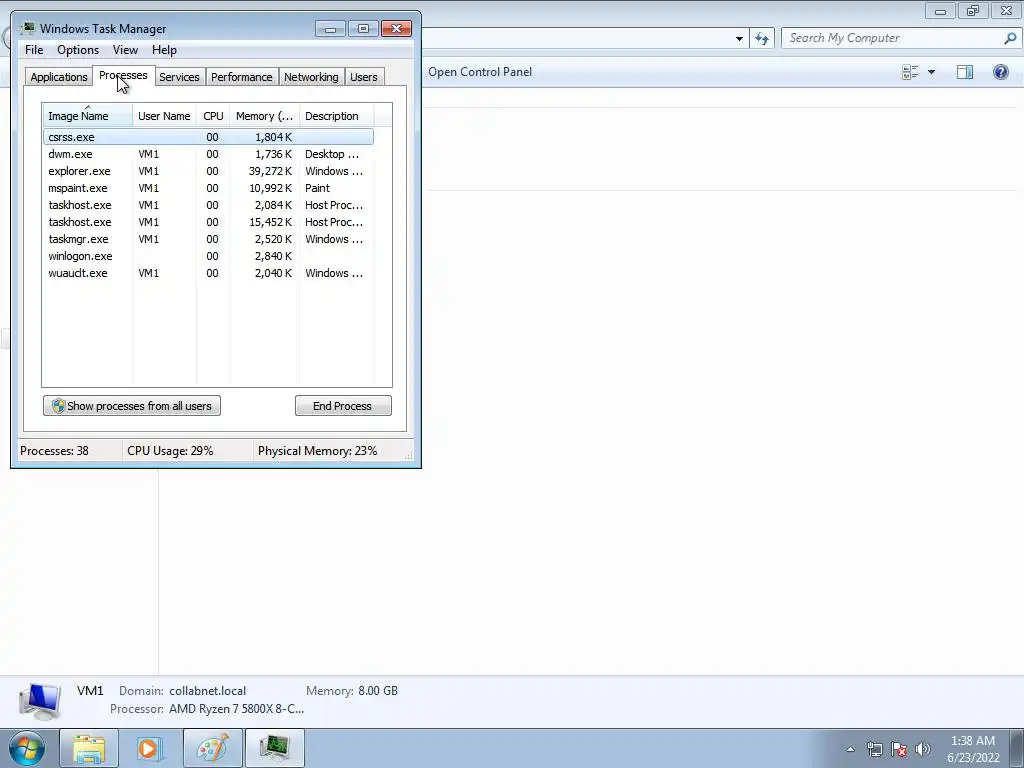Click the Paint description cell

317,188
